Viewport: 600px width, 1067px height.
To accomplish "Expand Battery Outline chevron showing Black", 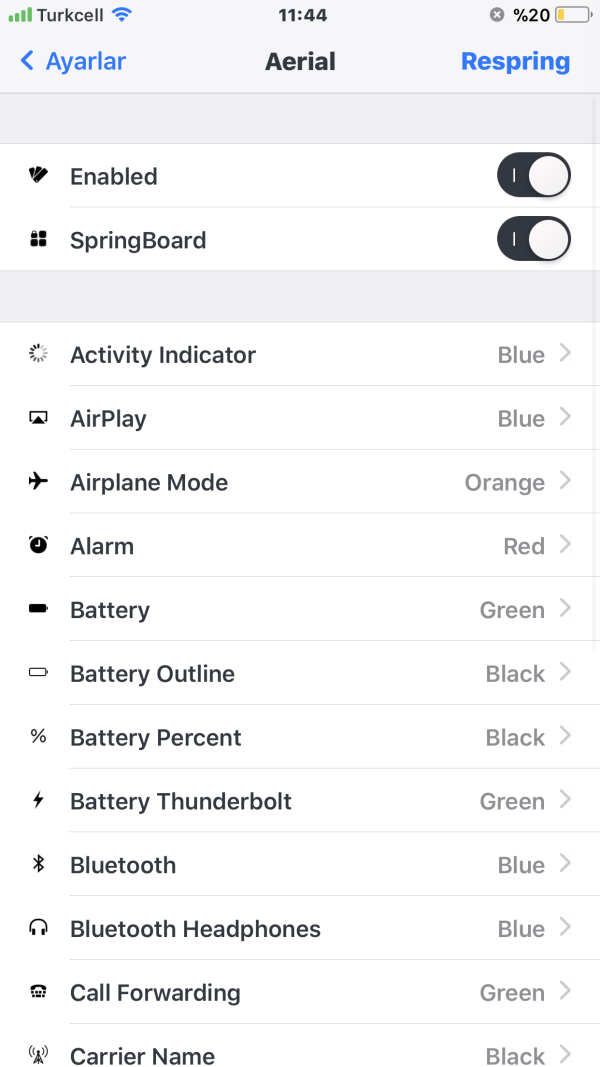I will coord(565,673).
